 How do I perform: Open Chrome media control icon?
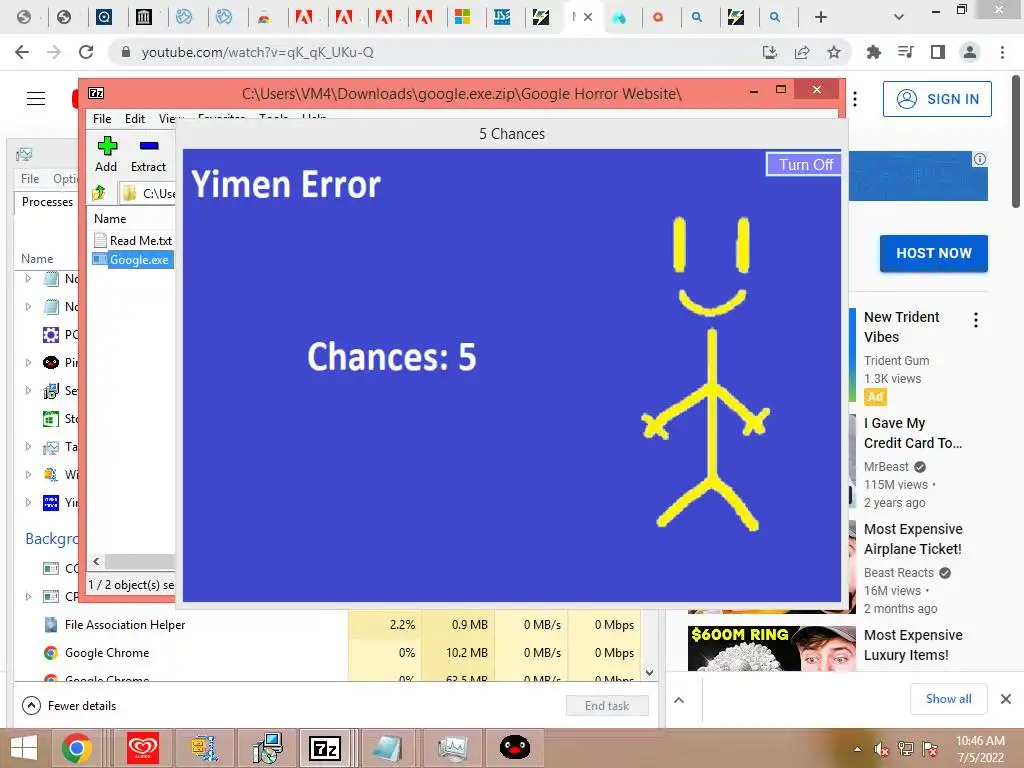click(905, 52)
